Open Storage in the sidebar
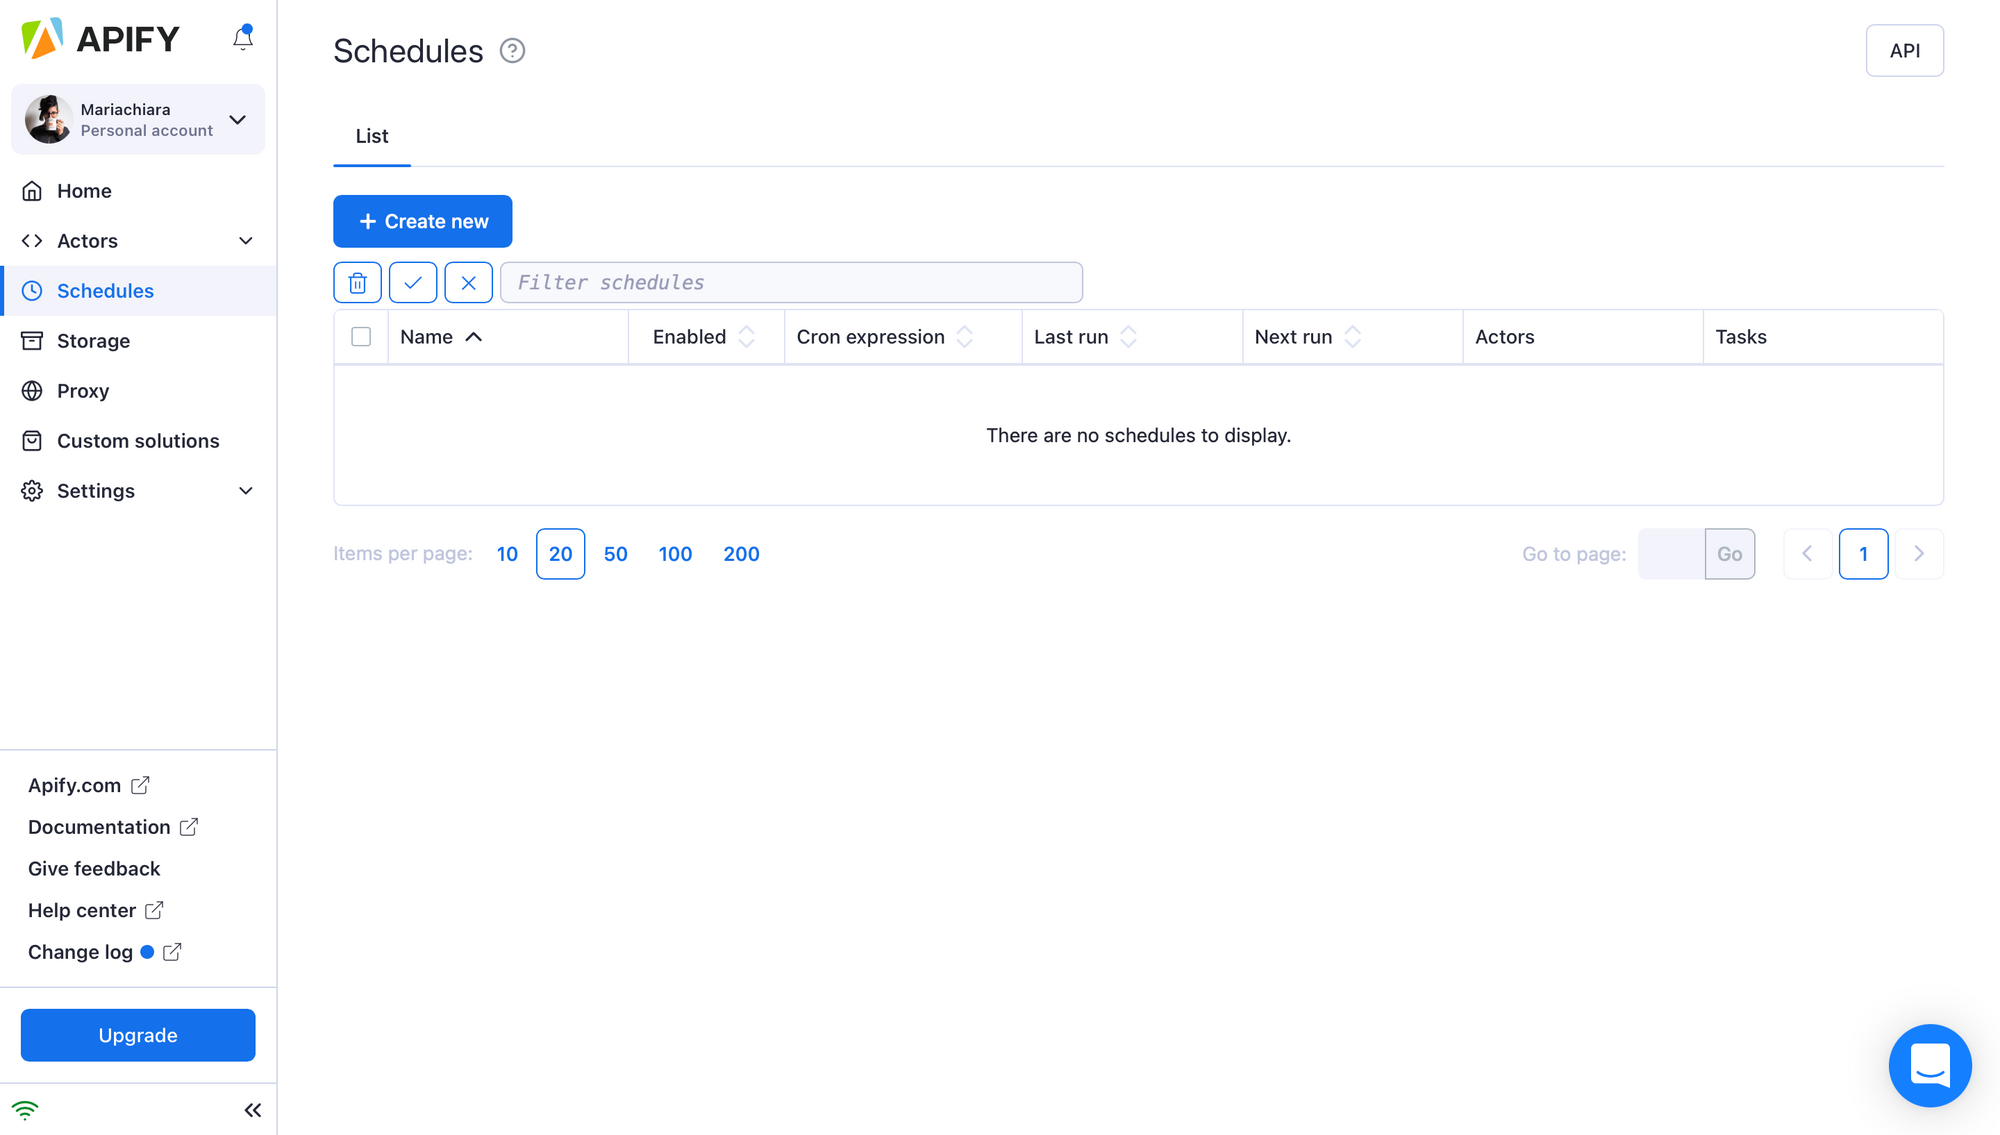Image resolution: width=2000 pixels, height=1135 pixels. (x=93, y=341)
